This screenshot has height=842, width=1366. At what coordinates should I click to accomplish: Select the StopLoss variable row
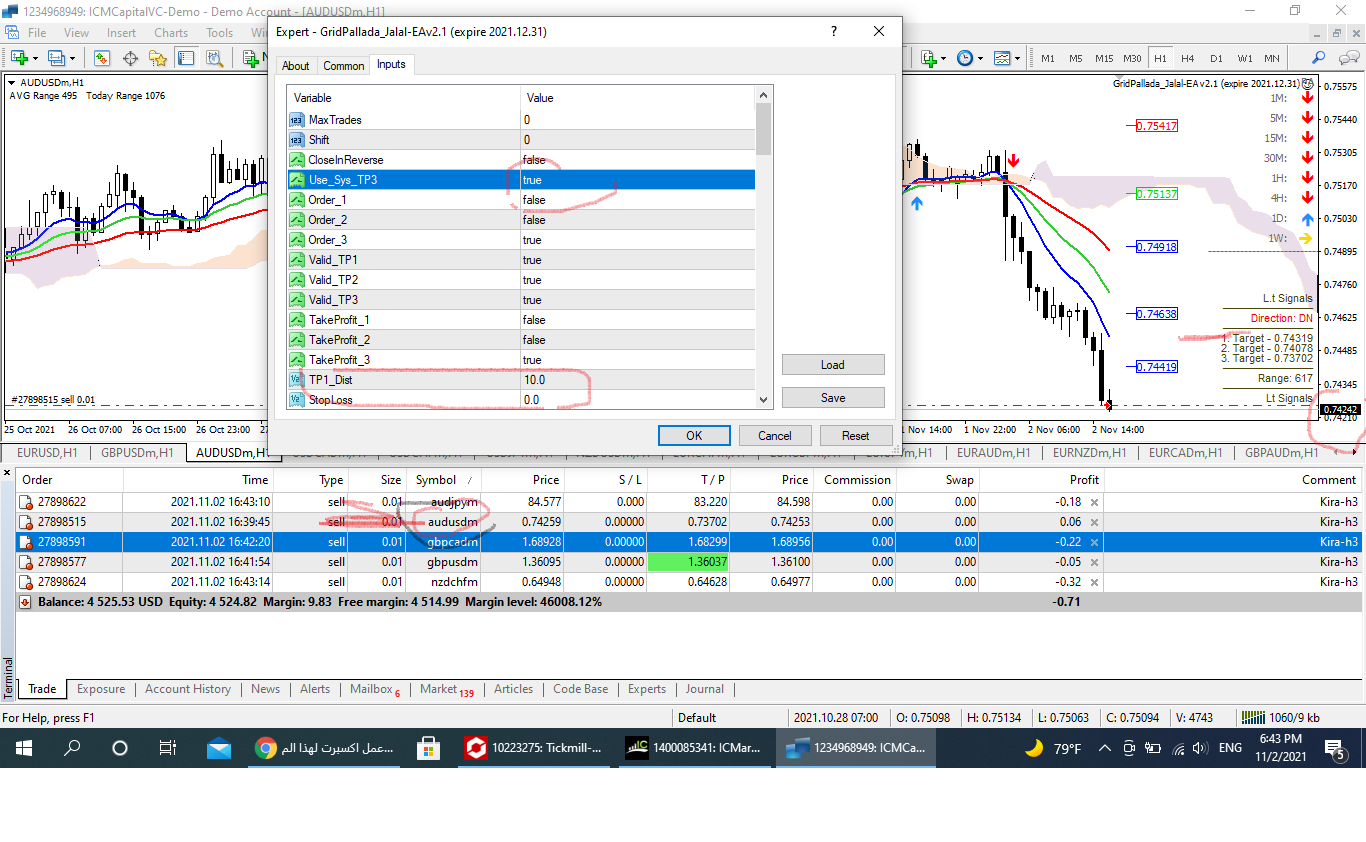tap(521, 400)
